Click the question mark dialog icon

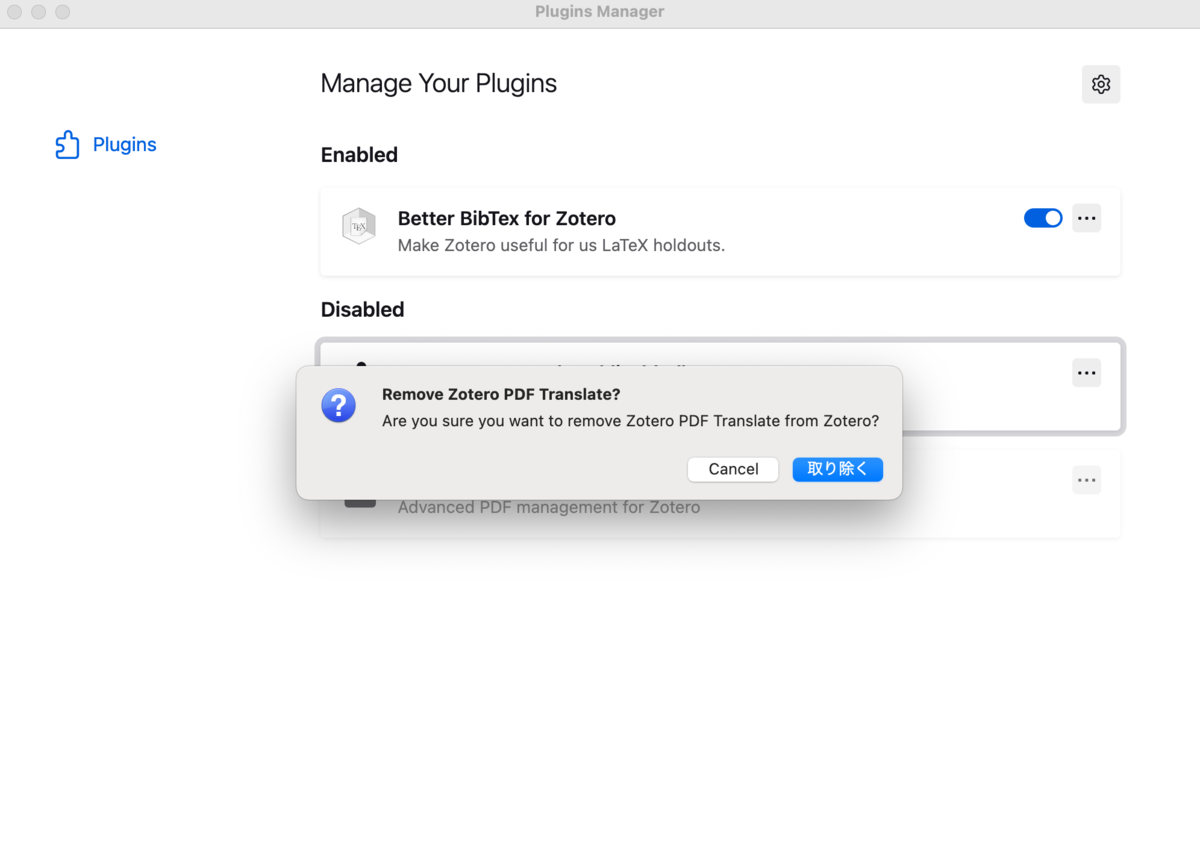pos(338,406)
